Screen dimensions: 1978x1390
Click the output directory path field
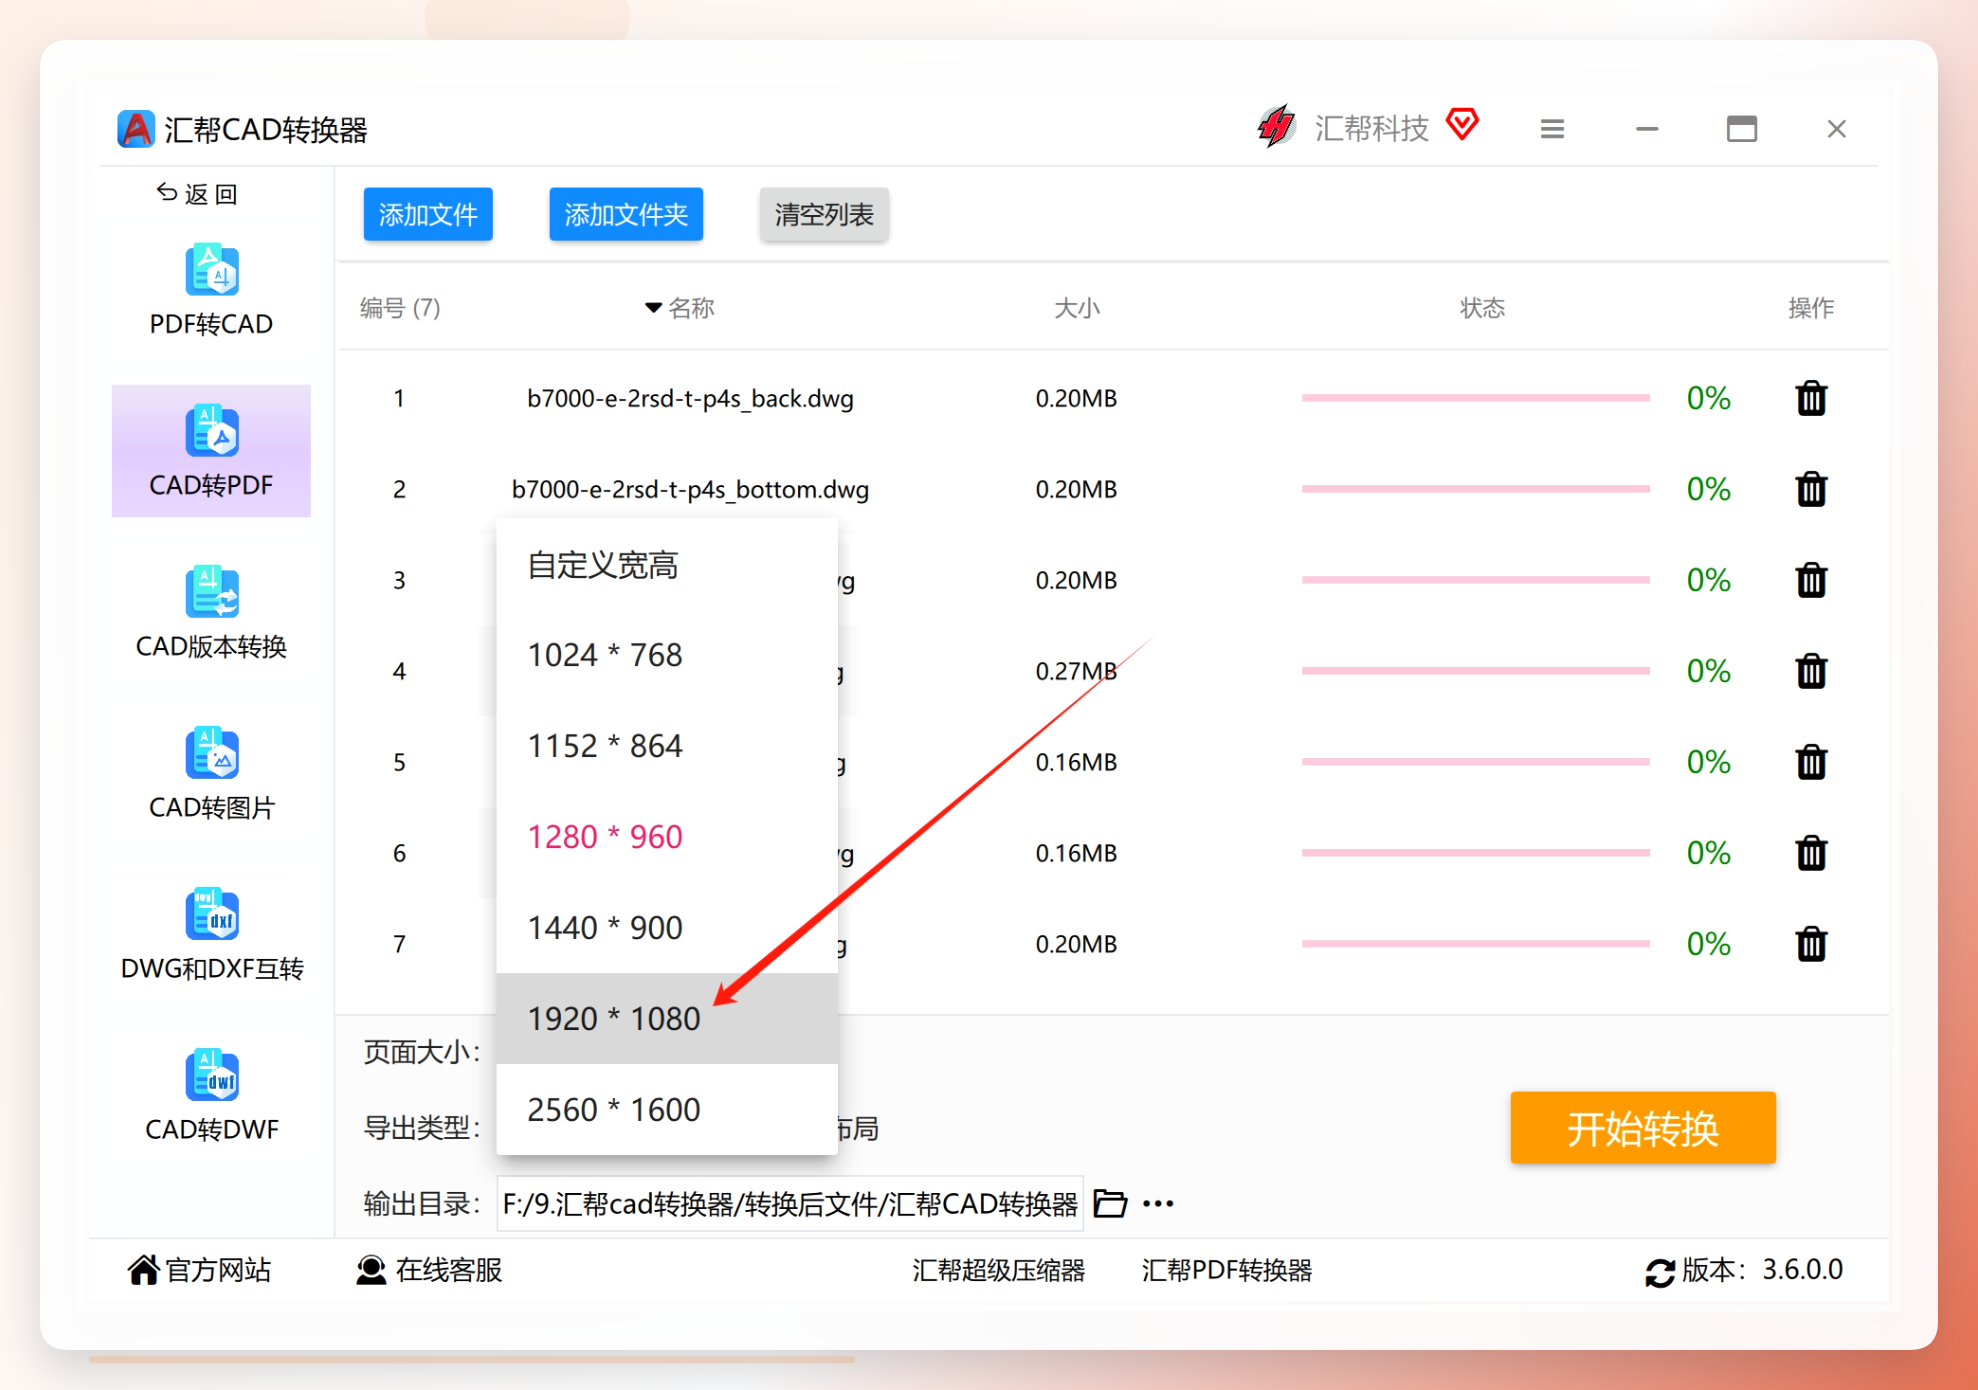790,1203
